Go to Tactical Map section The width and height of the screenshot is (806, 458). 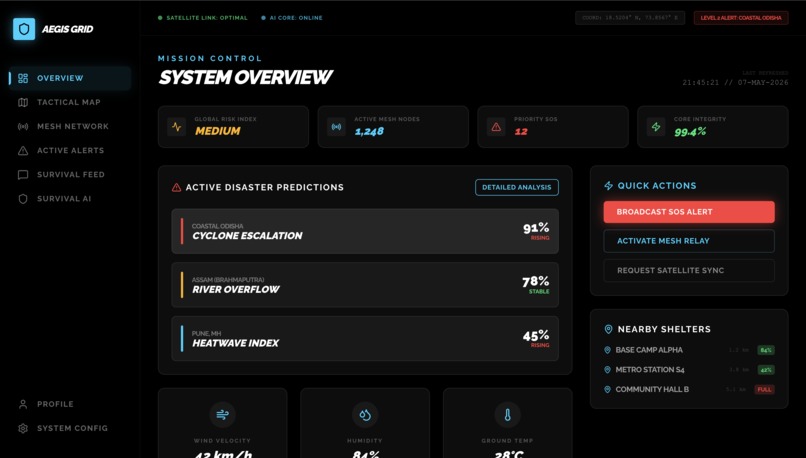coord(70,102)
